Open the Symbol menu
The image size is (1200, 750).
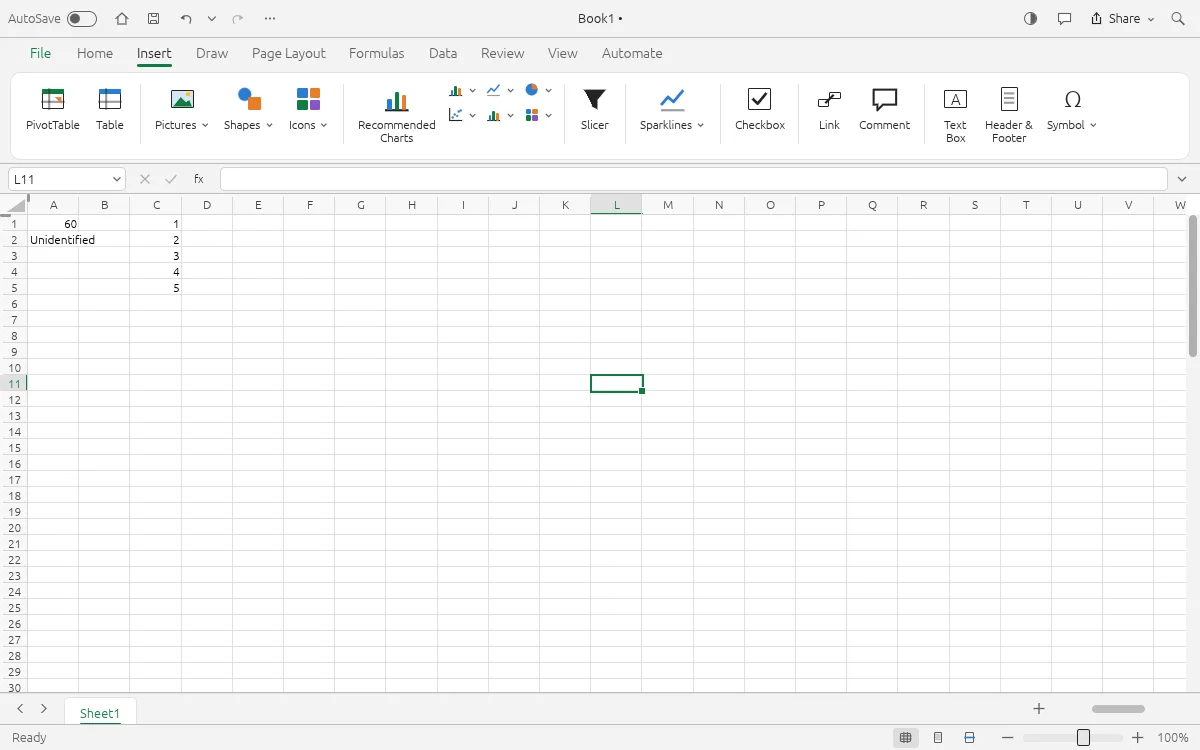pos(1072,109)
